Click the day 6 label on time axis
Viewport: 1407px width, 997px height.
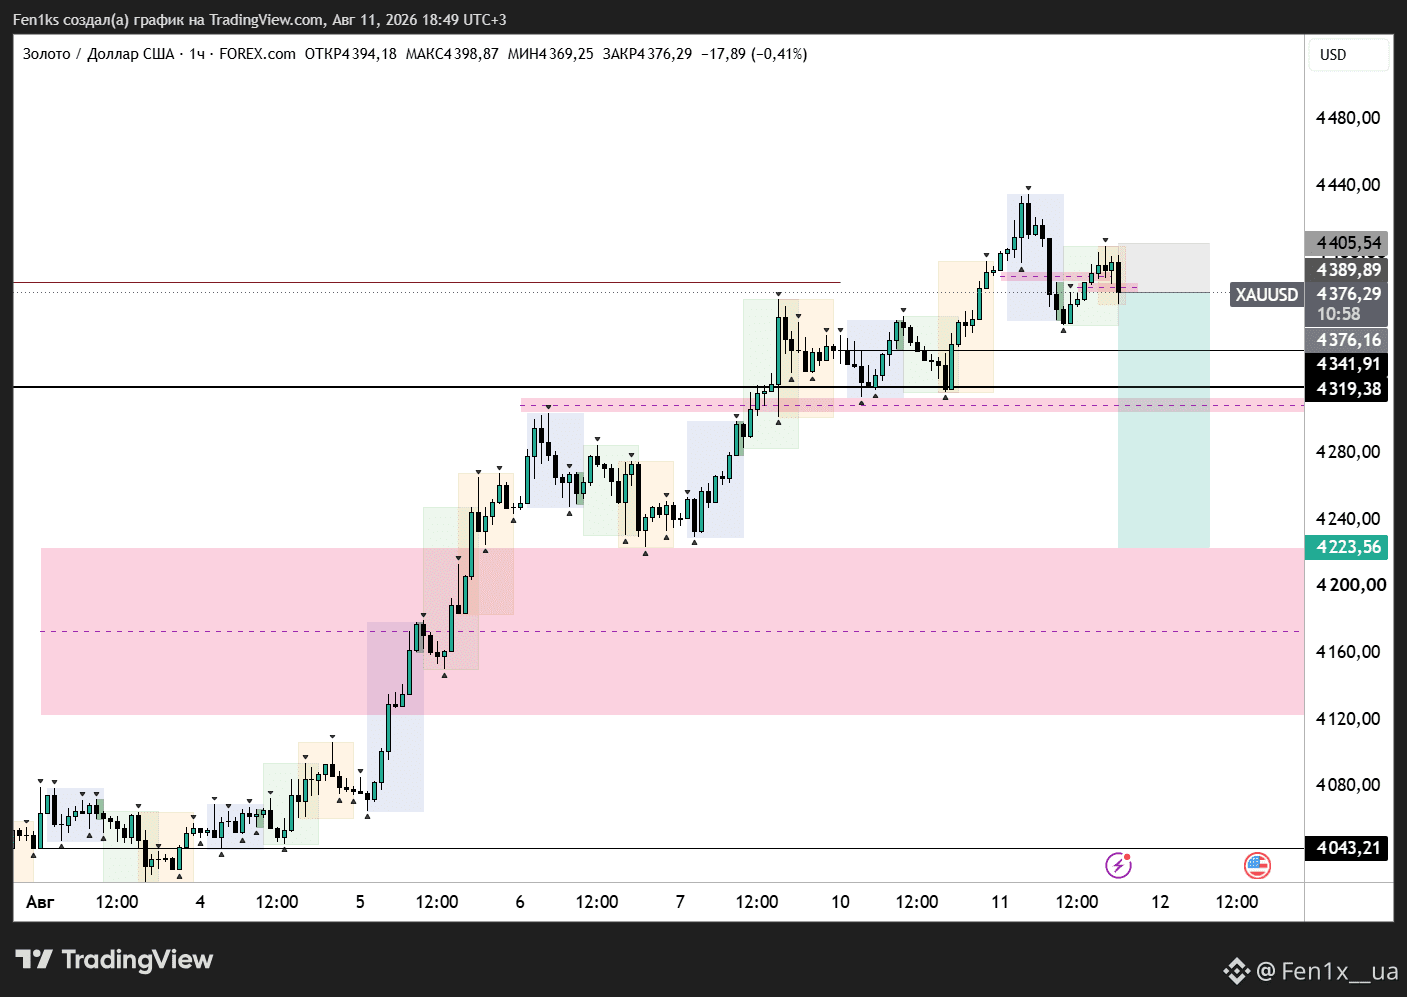pos(520,902)
